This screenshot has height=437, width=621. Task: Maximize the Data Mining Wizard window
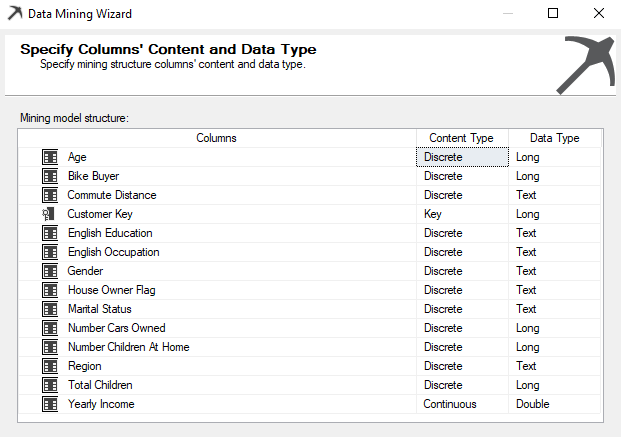coord(553,14)
